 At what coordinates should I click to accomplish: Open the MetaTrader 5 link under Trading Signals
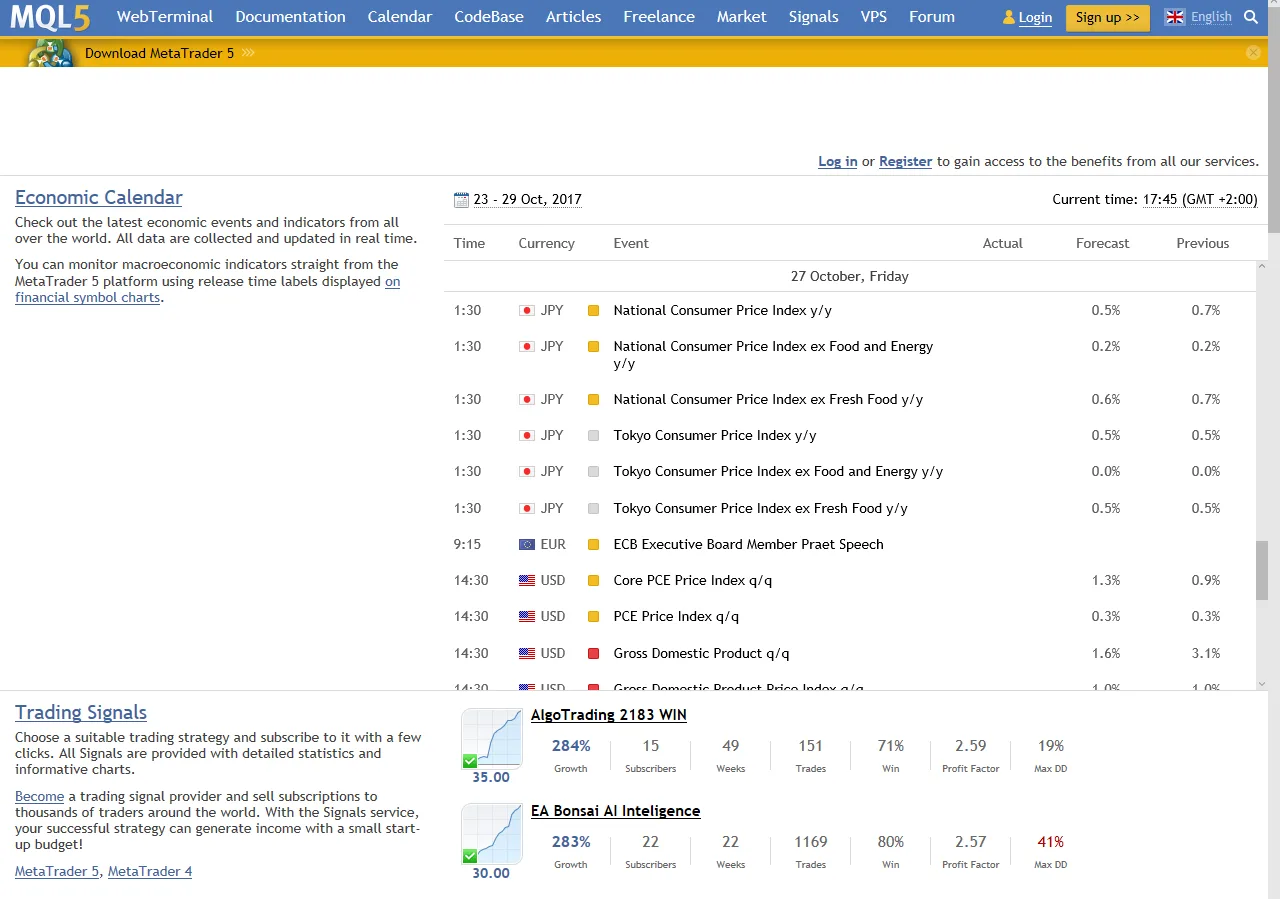click(x=58, y=871)
